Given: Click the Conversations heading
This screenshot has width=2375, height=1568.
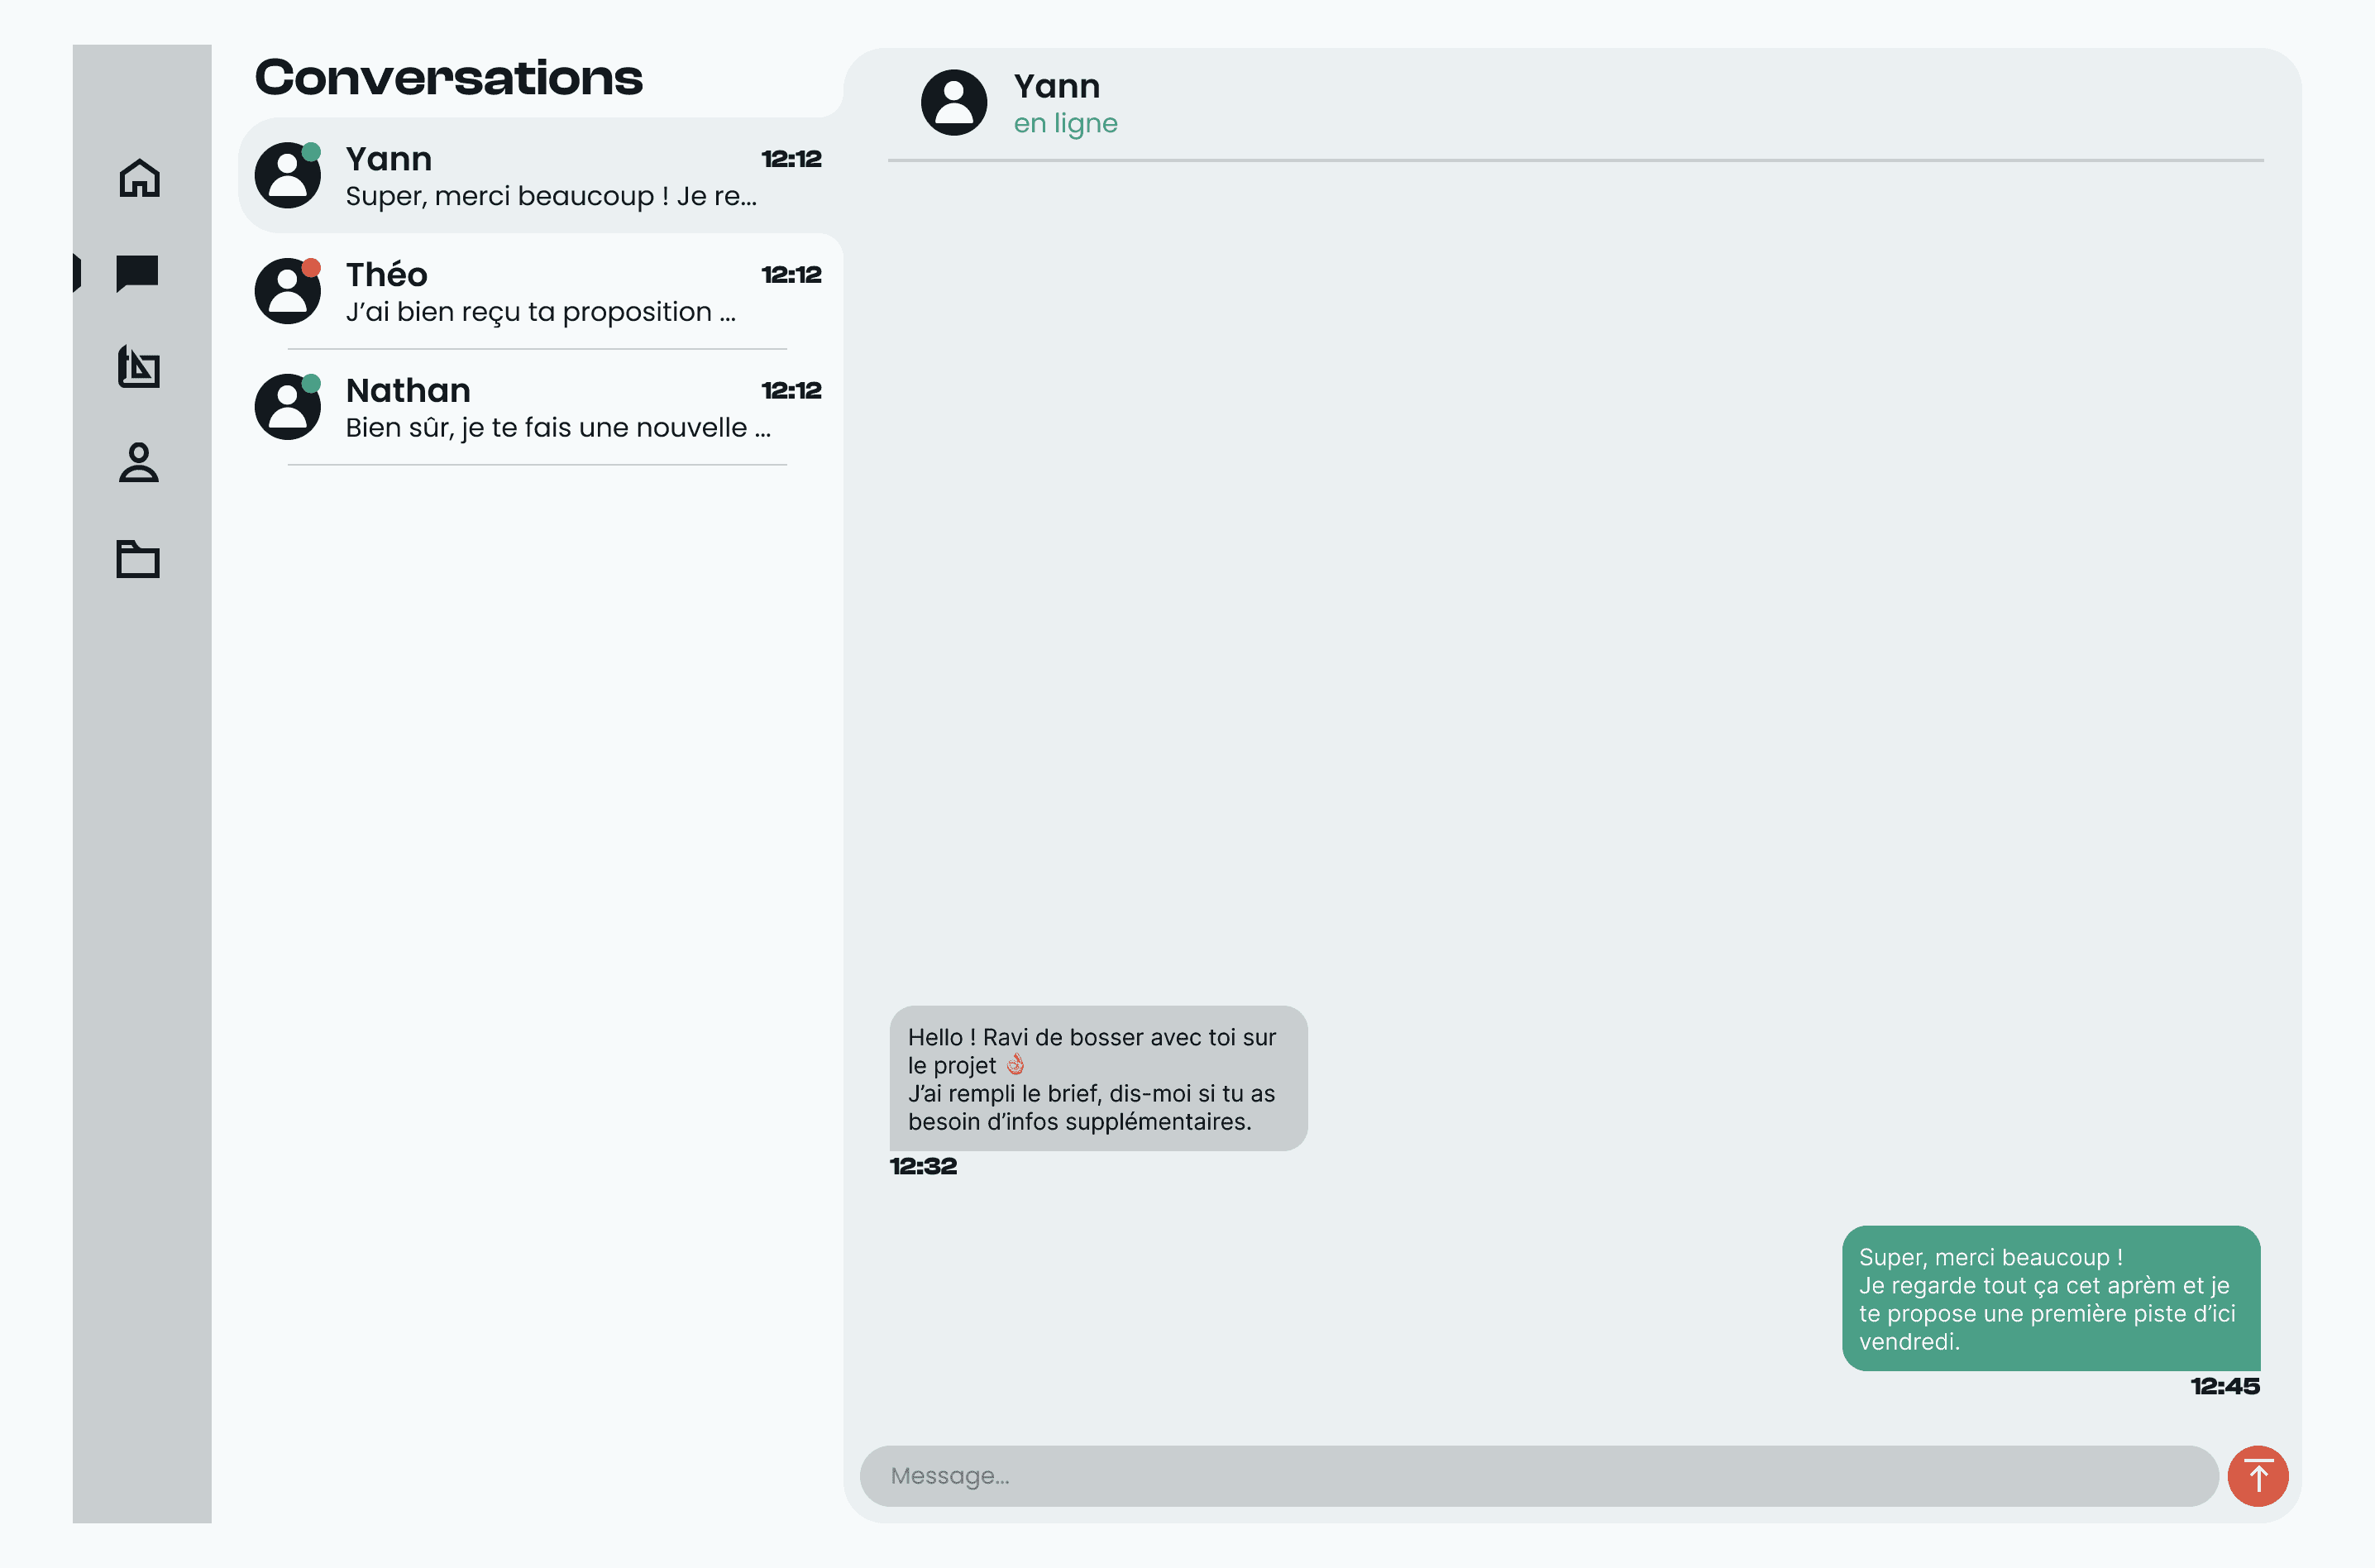Looking at the screenshot, I should [448, 78].
